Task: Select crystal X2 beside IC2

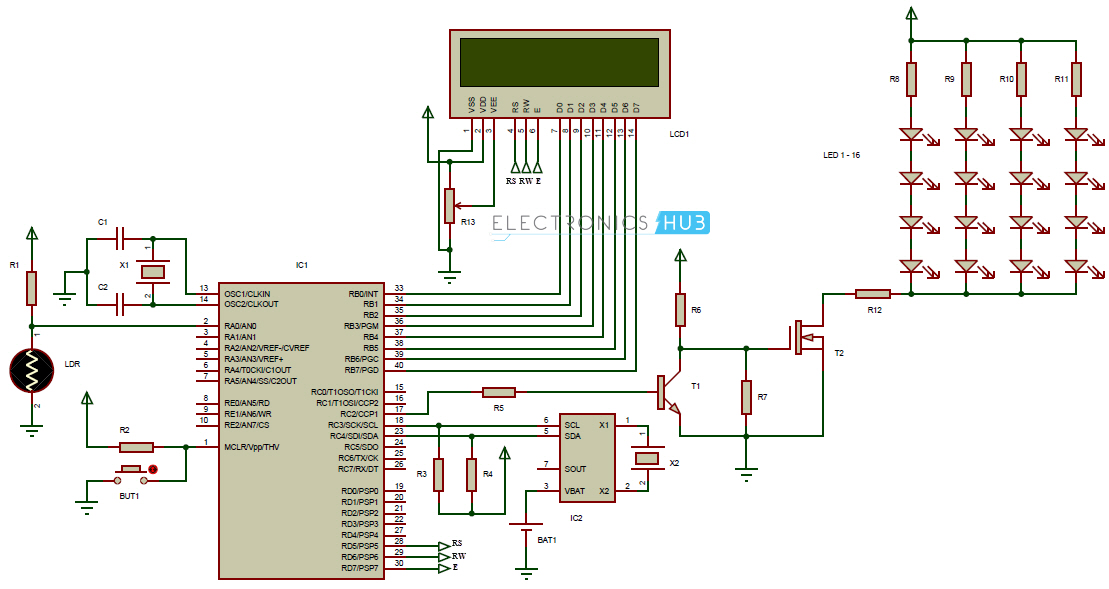Action: (x=647, y=457)
